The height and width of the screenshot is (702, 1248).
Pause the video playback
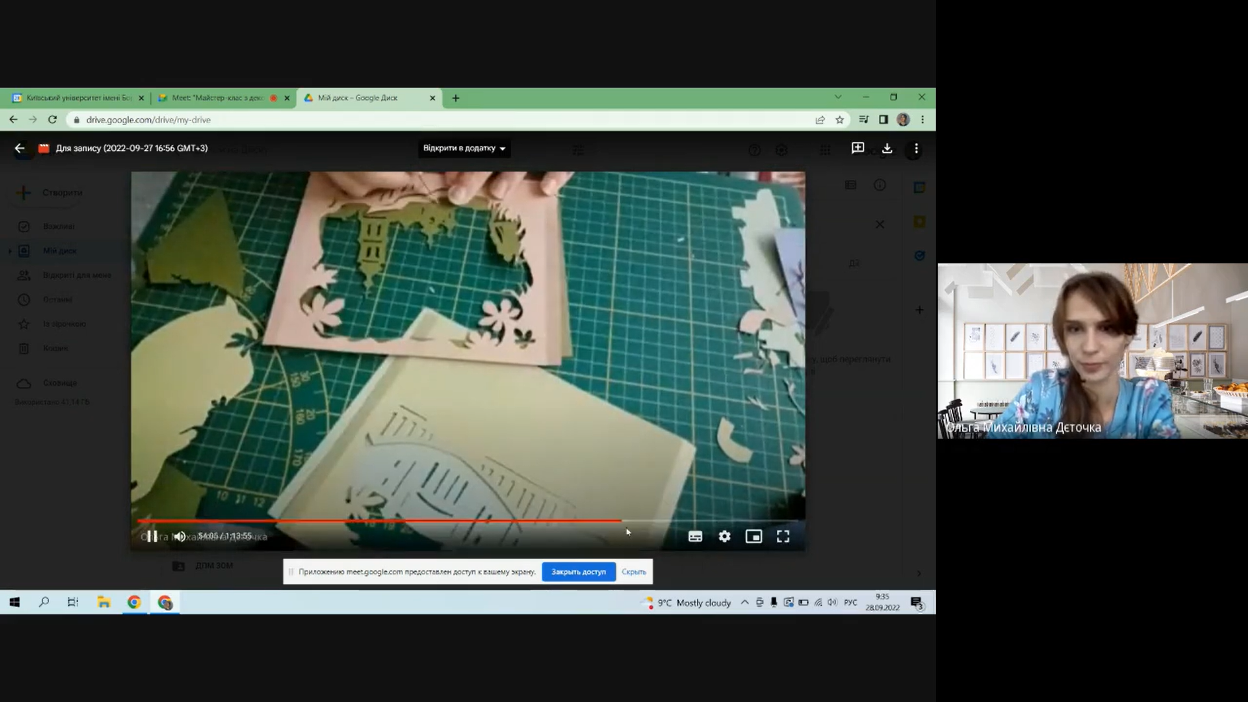point(152,536)
